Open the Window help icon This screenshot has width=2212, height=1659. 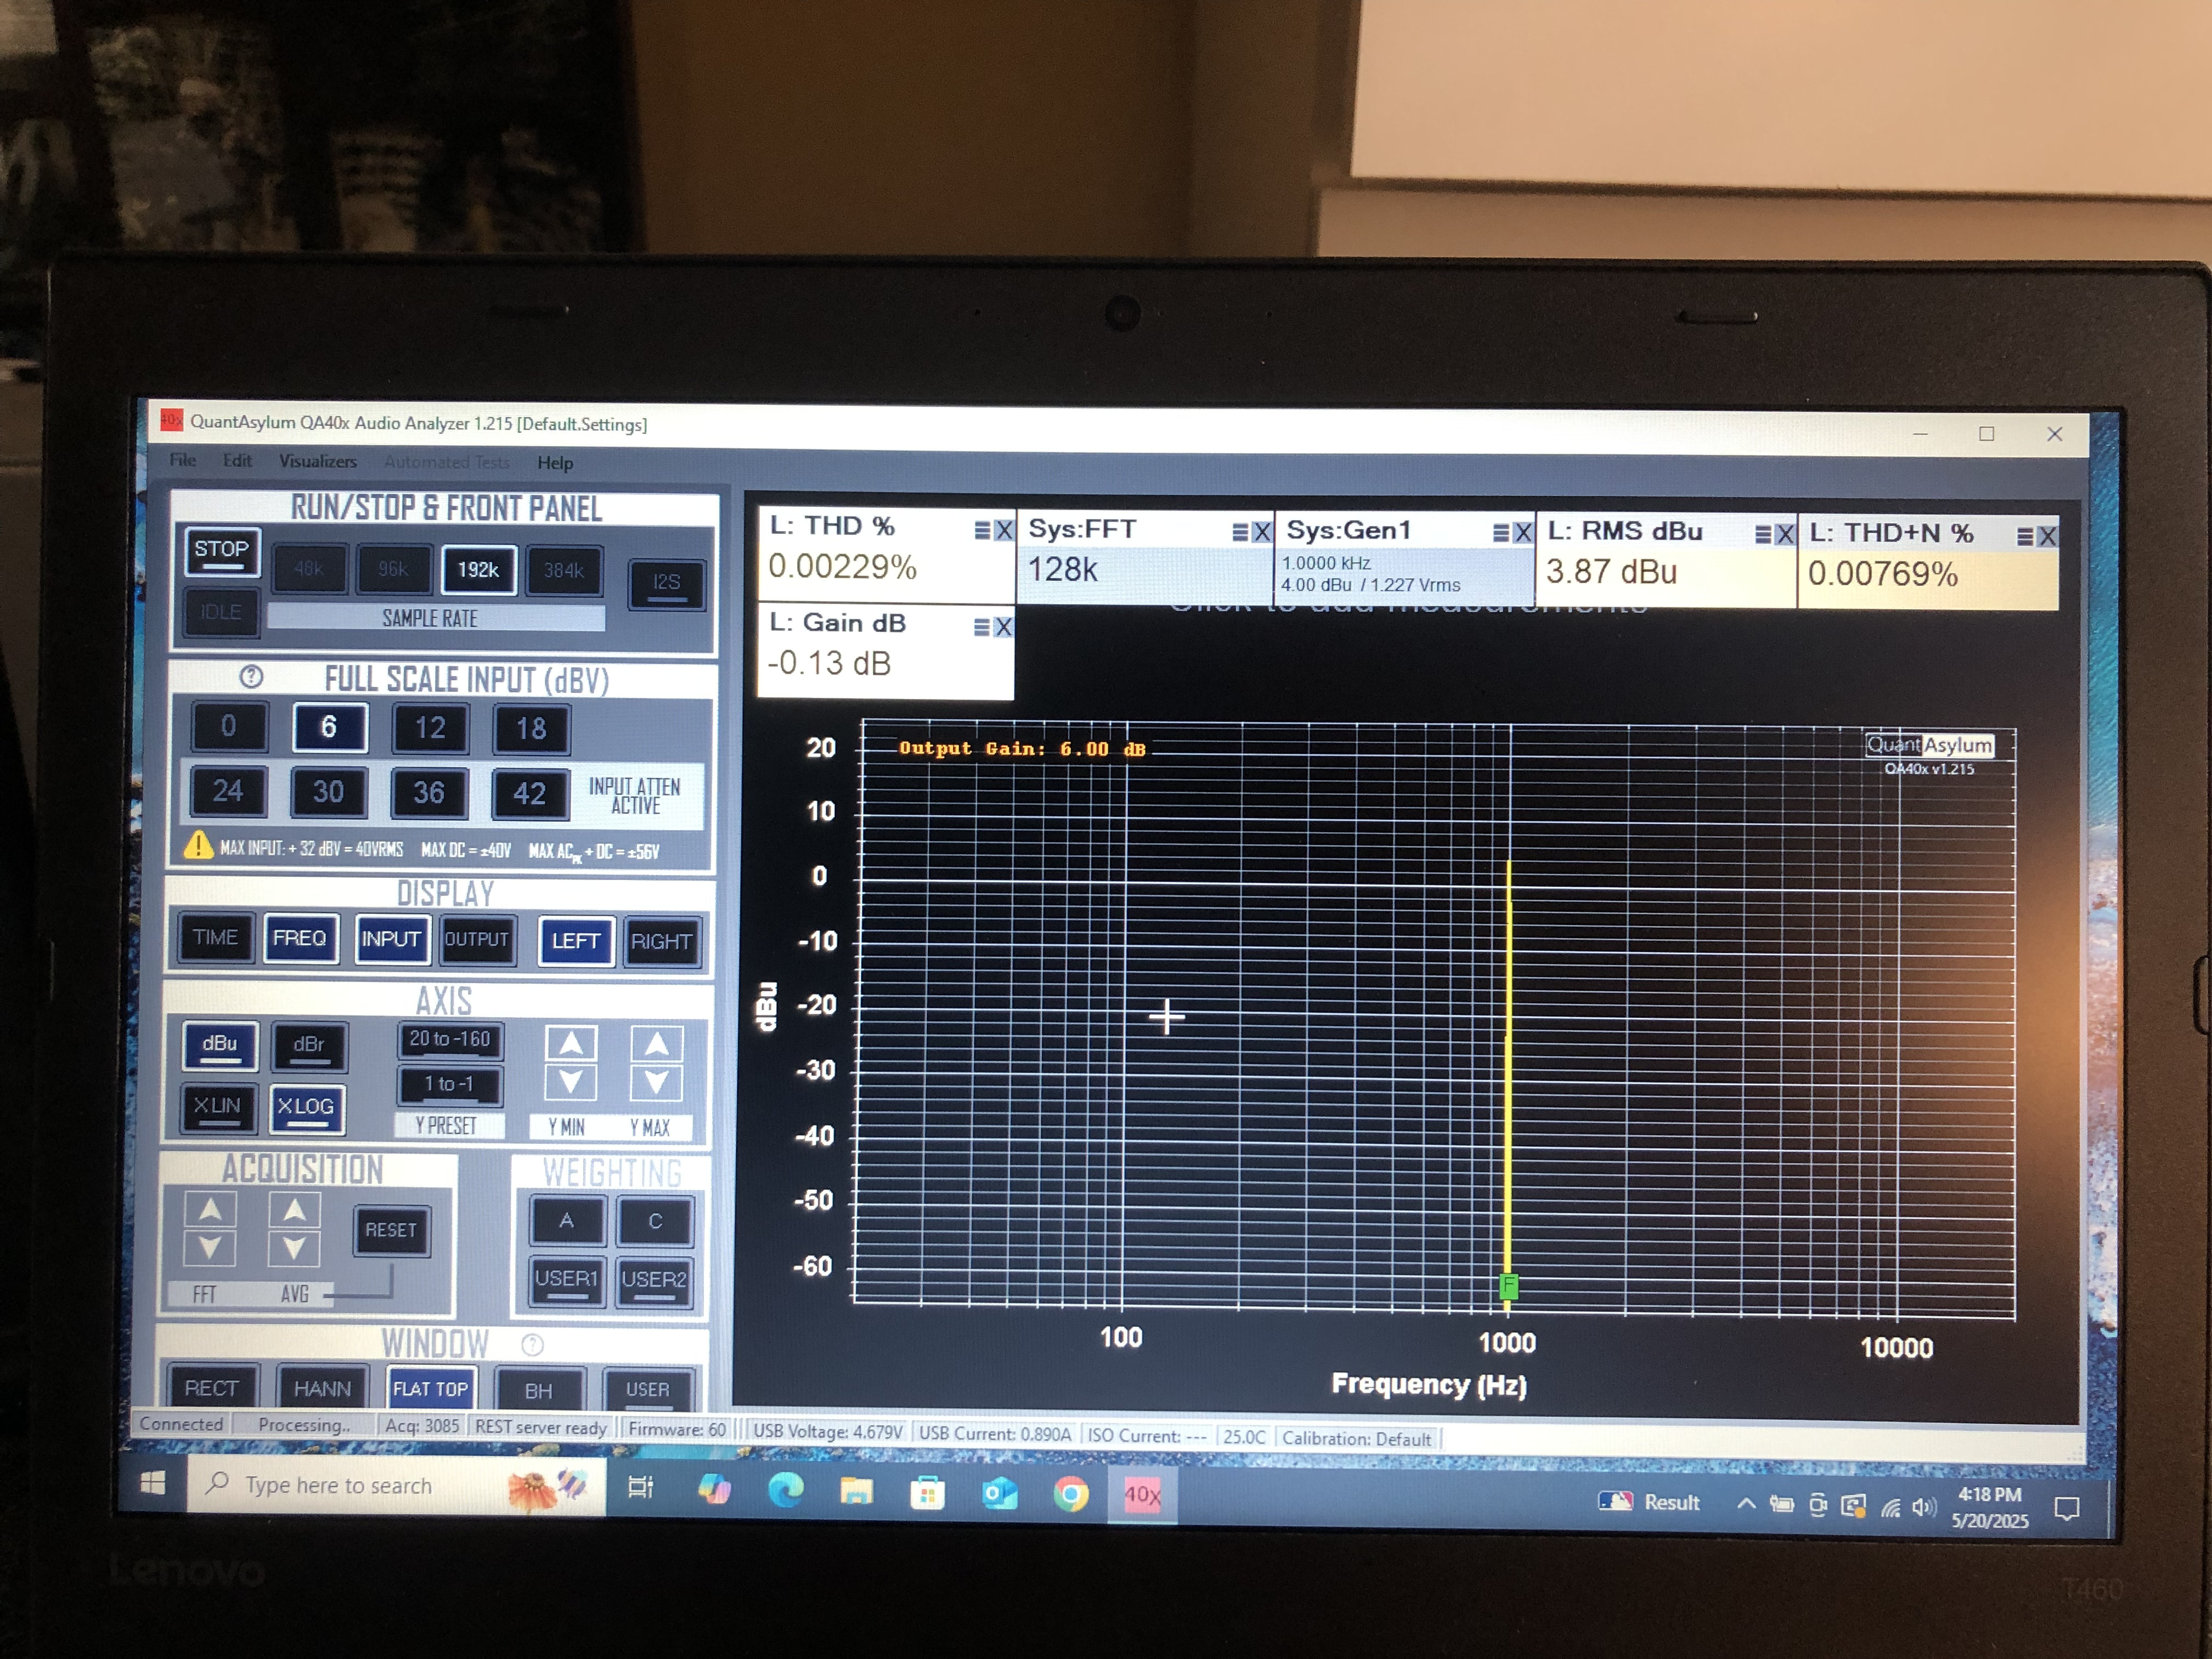pyautogui.click(x=533, y=1345)
